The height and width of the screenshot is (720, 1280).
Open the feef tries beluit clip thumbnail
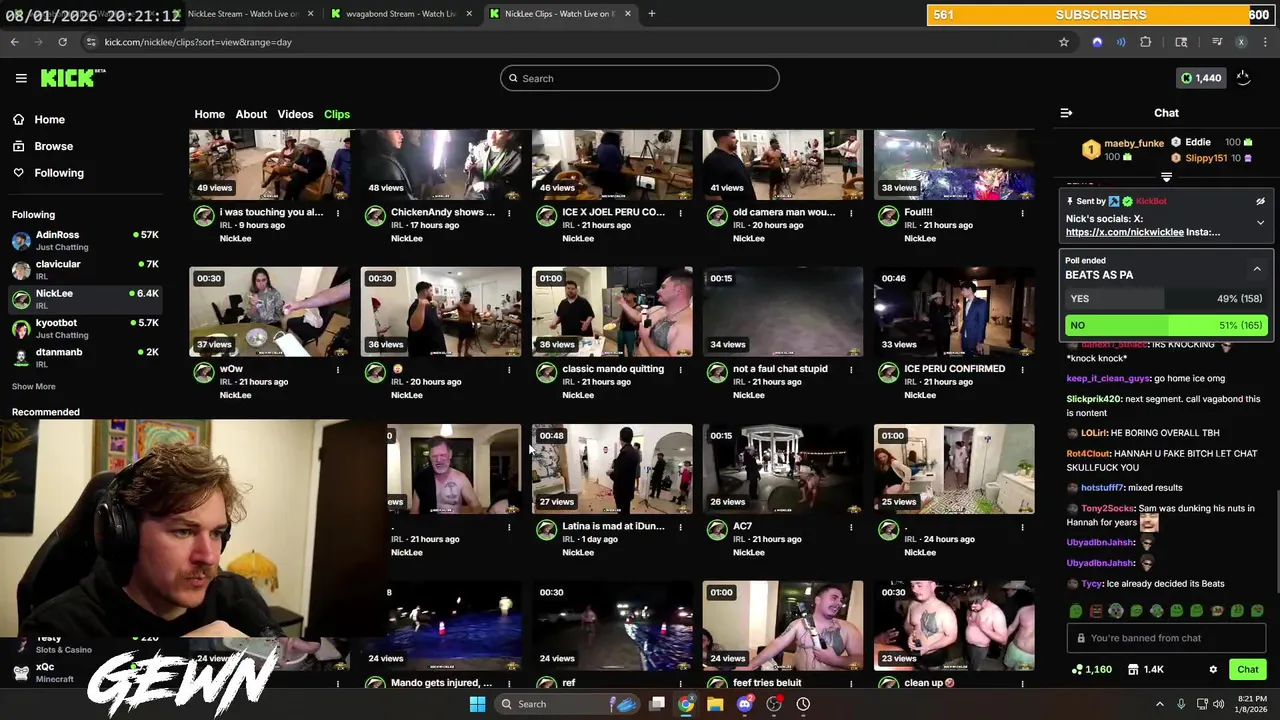(783, 625)
